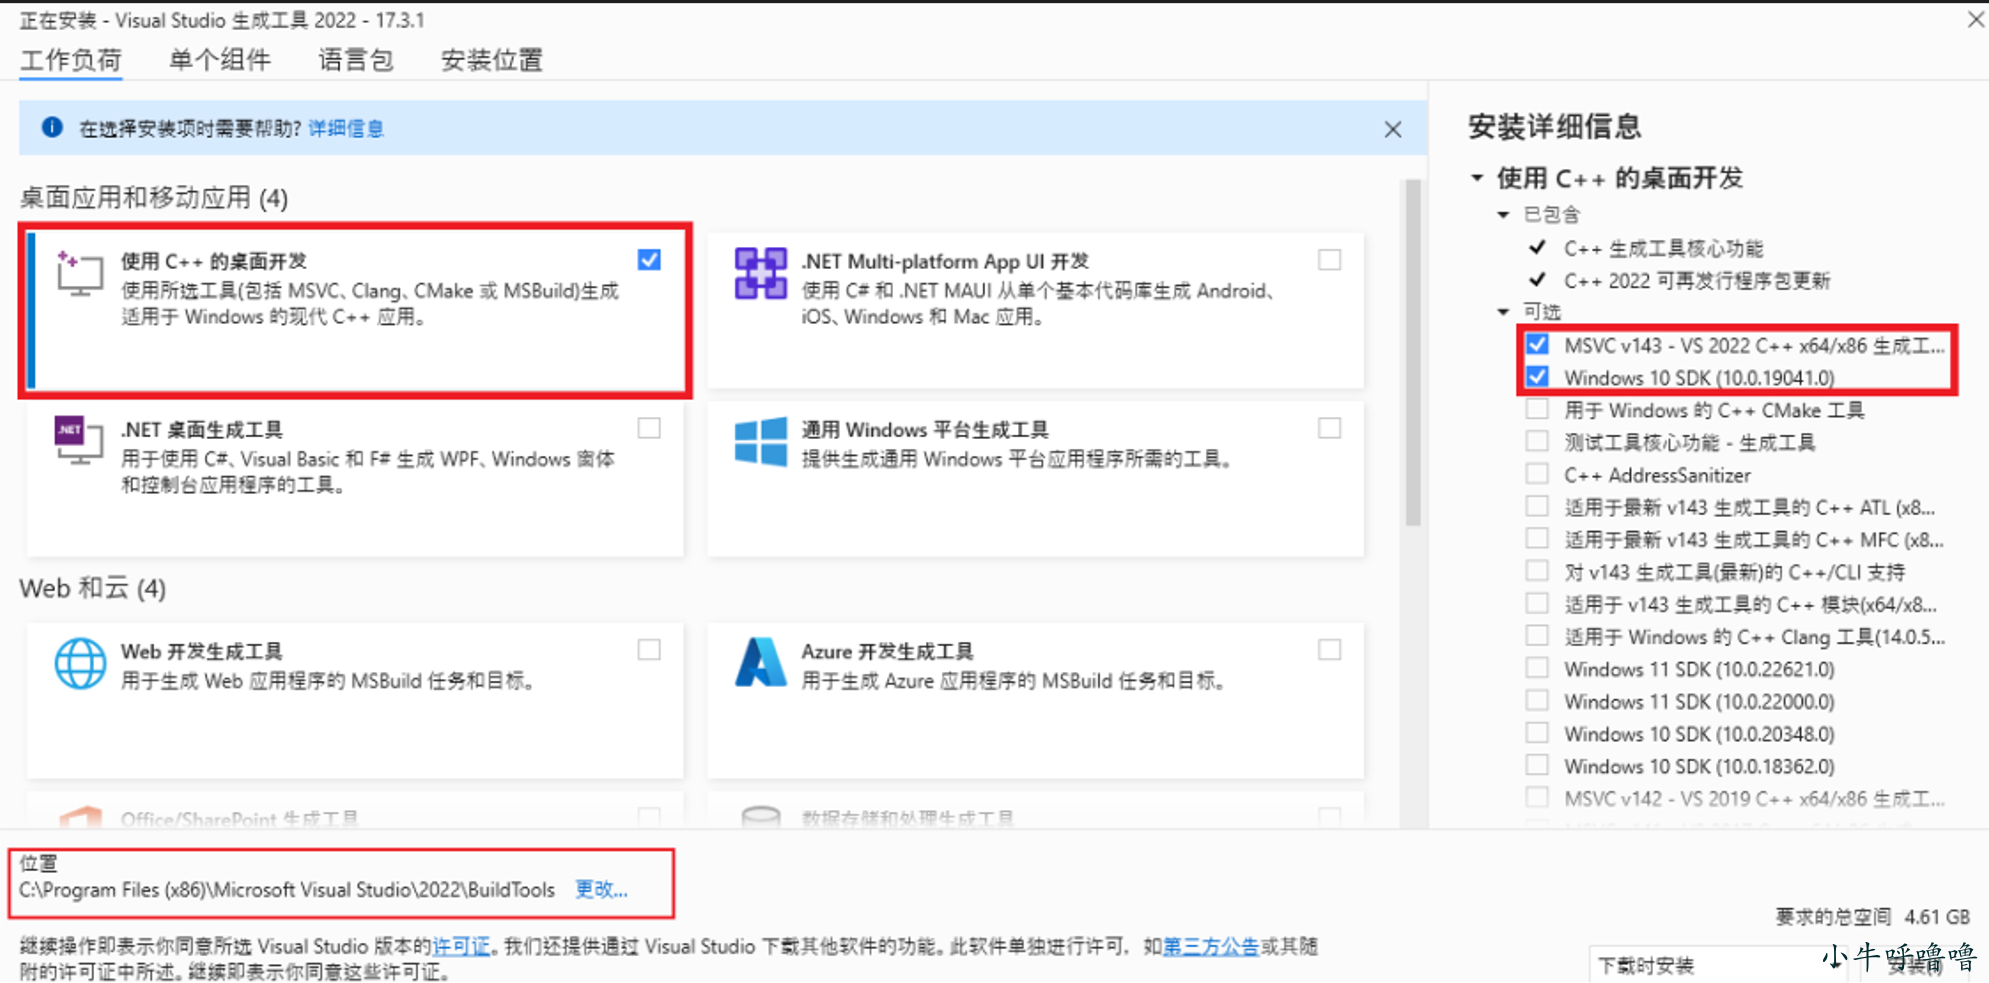1989x983 pixels.
Task: Check 通用 Windows 平台生成工具 workload
Action: click(x=1329, y=428)
